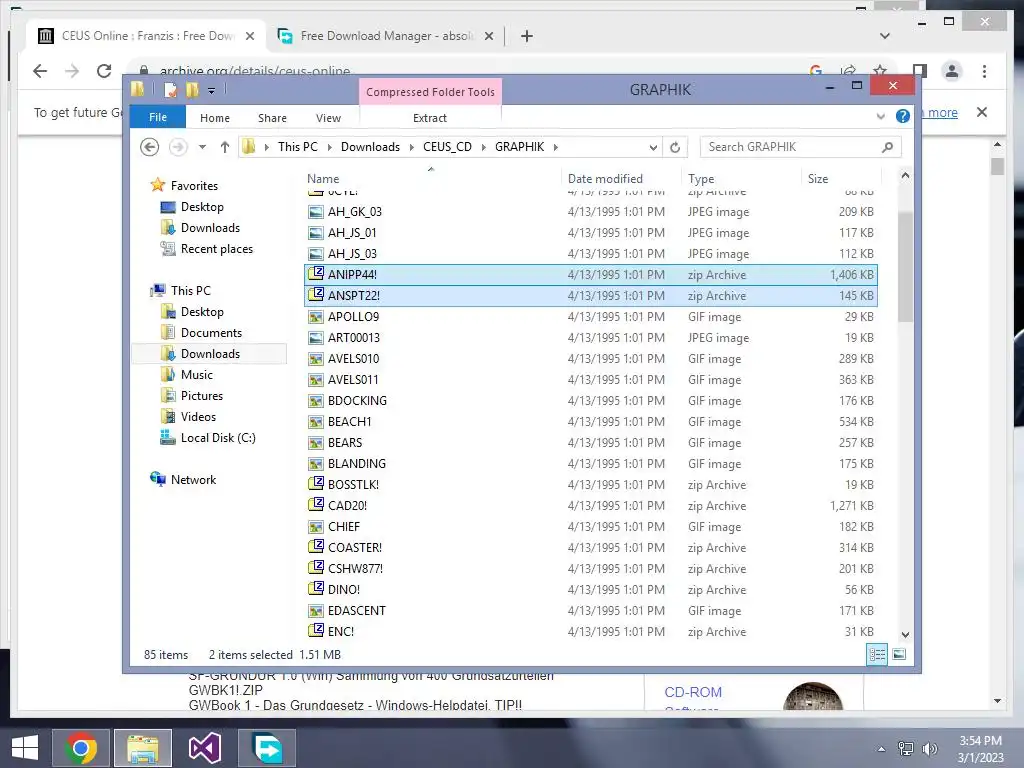1024x768 pixels.
Task: Open the Quick Access Toolbar dropdown
Action: coord(212,91)
